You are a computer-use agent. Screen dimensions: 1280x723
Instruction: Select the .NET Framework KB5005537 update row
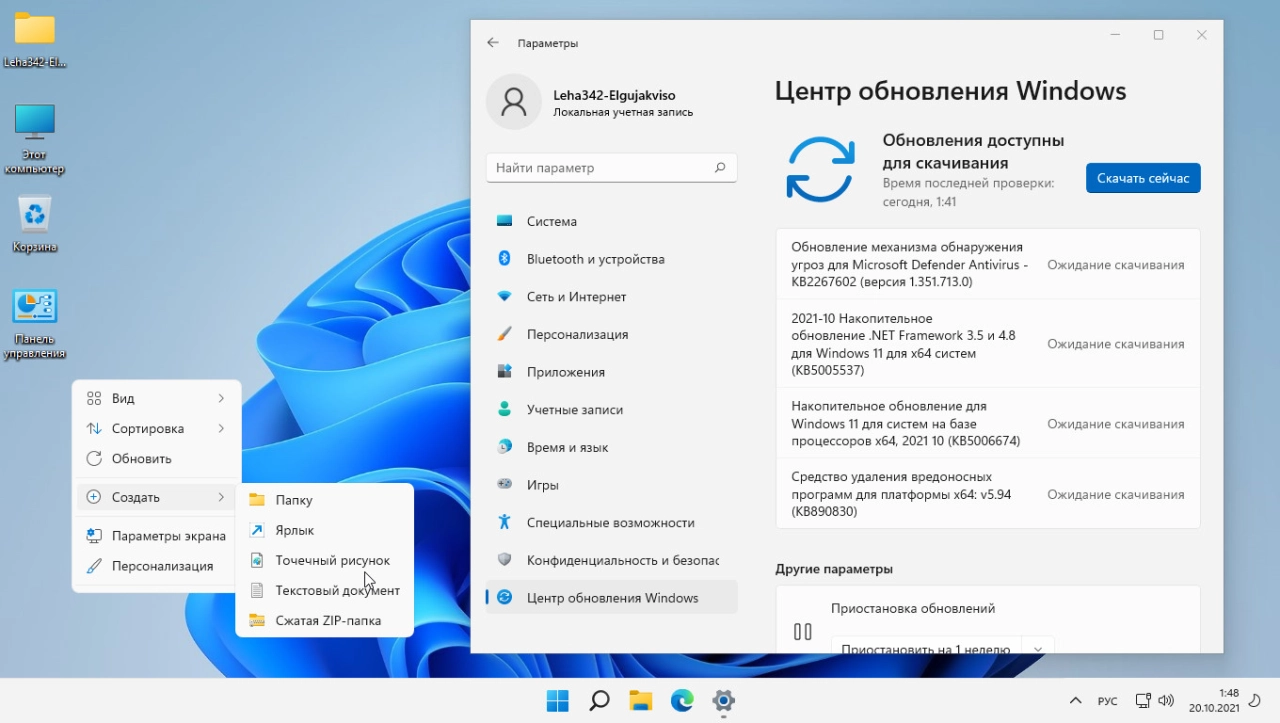988,344
